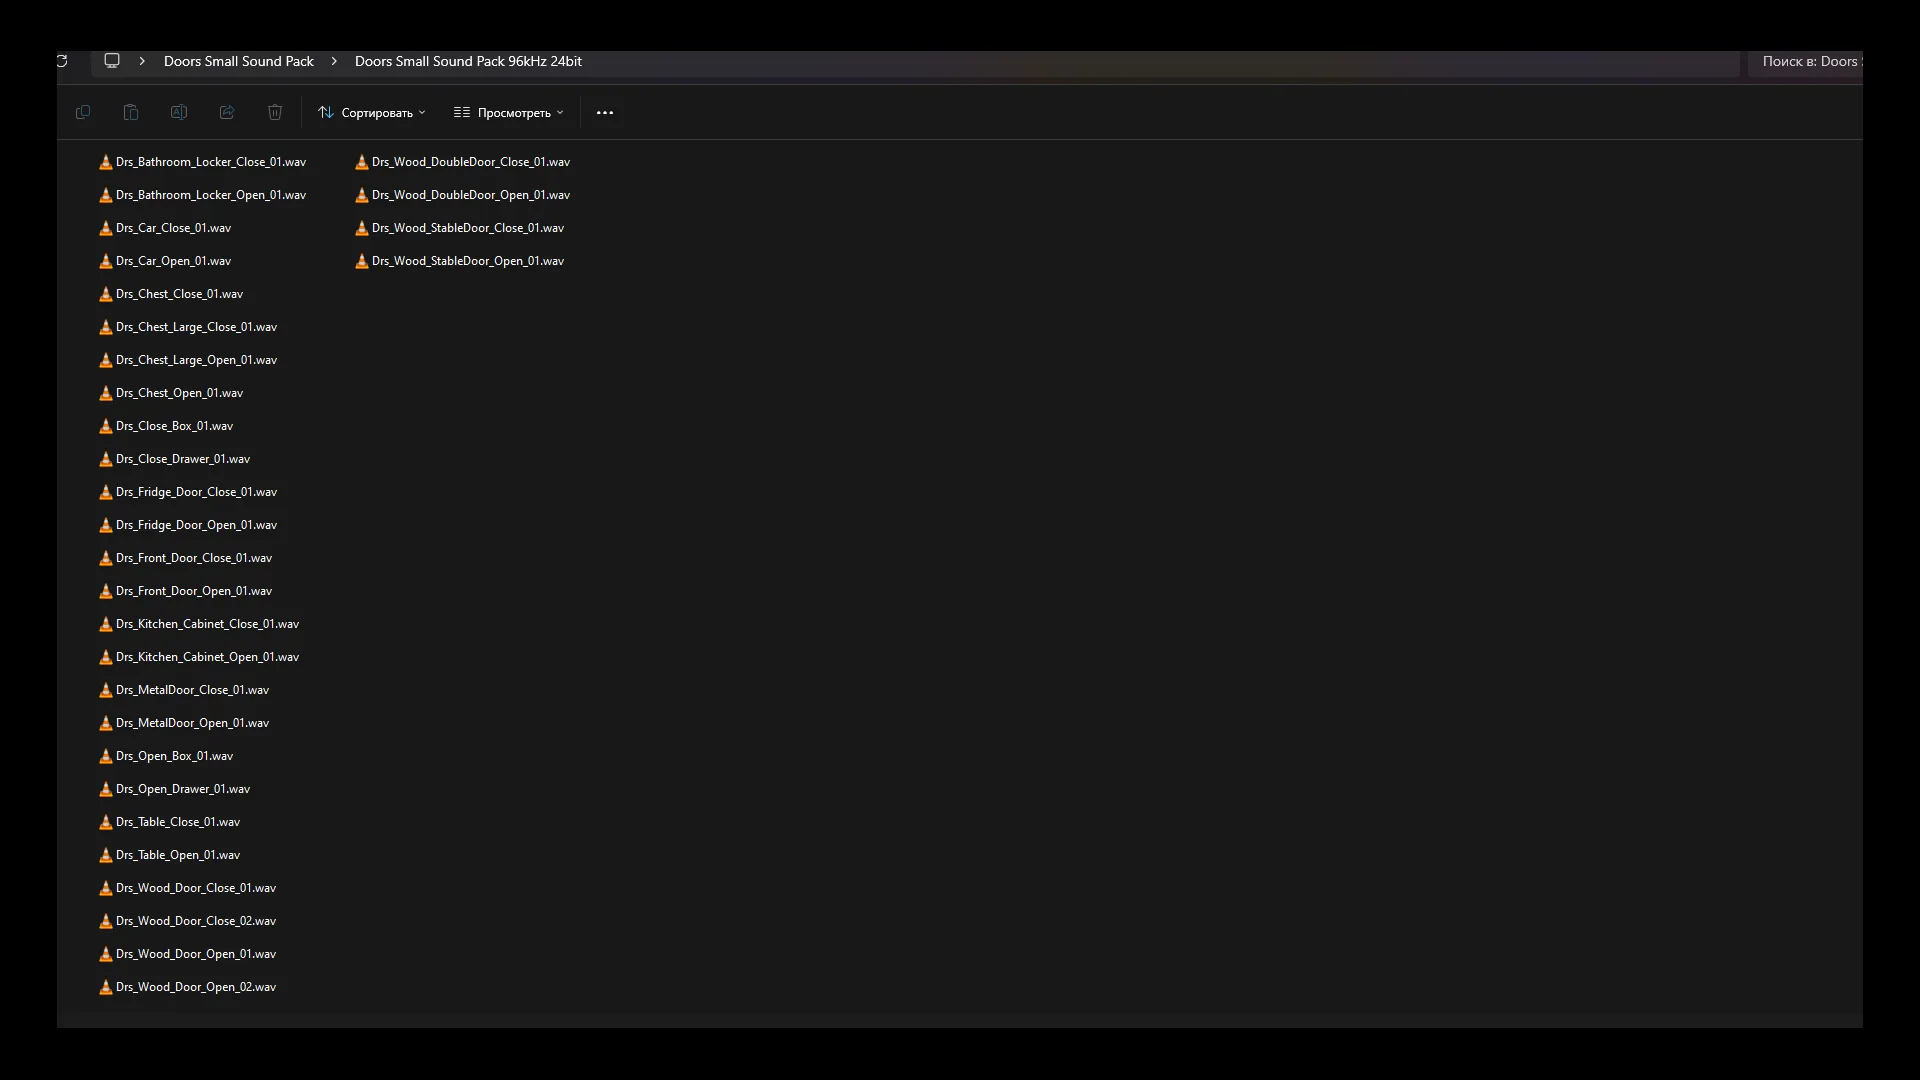Select Drs_Car_Close_01.wav file

coord(173,228)
